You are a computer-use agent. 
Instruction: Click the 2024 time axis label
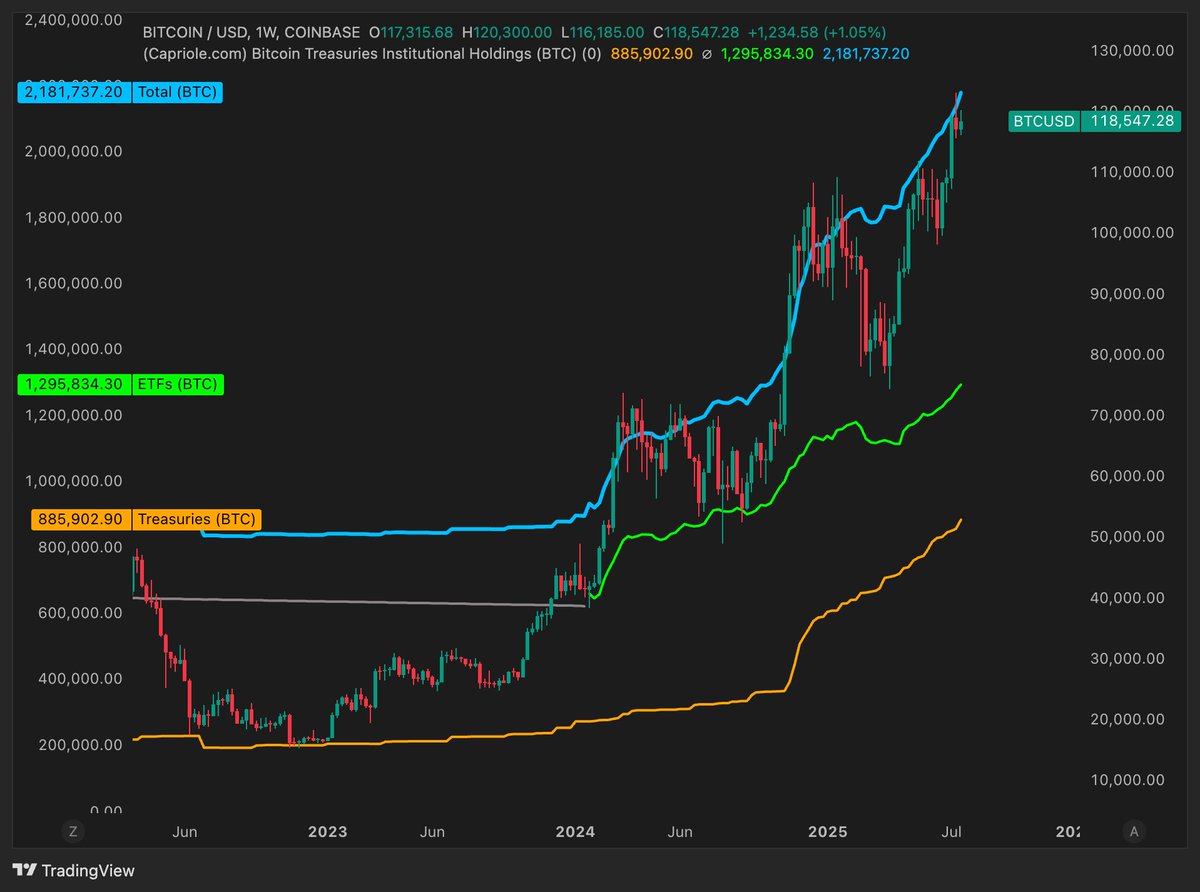click(575, 832)
